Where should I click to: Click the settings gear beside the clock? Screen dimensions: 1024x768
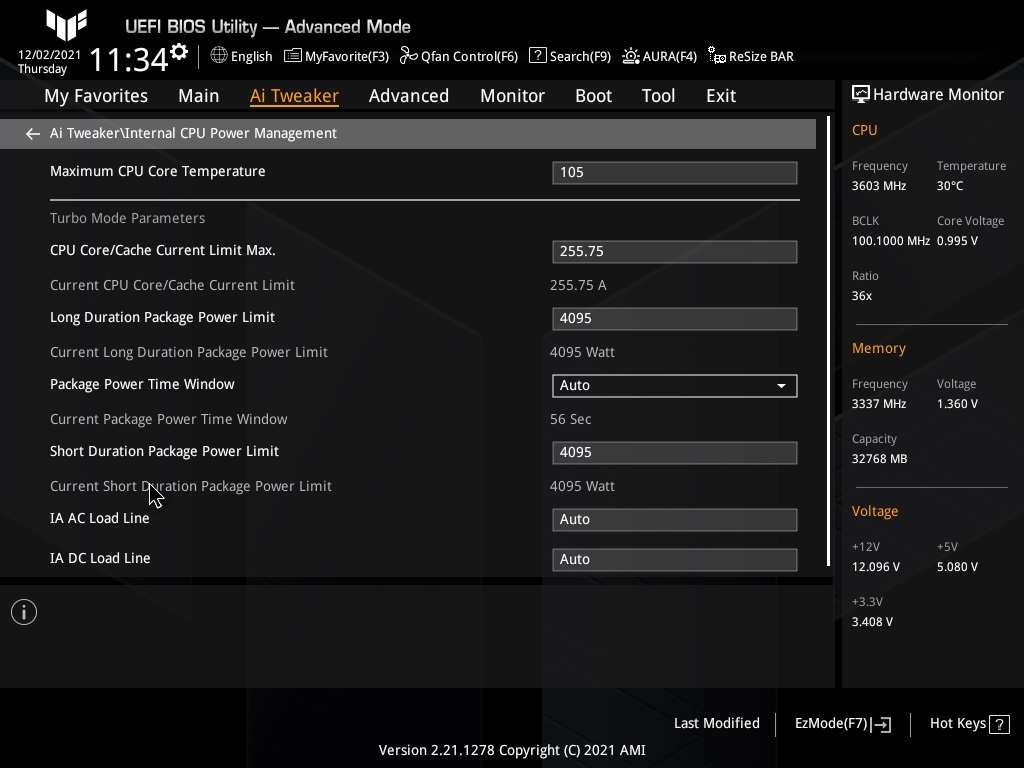pyautogui.click(x=179, y=51)
